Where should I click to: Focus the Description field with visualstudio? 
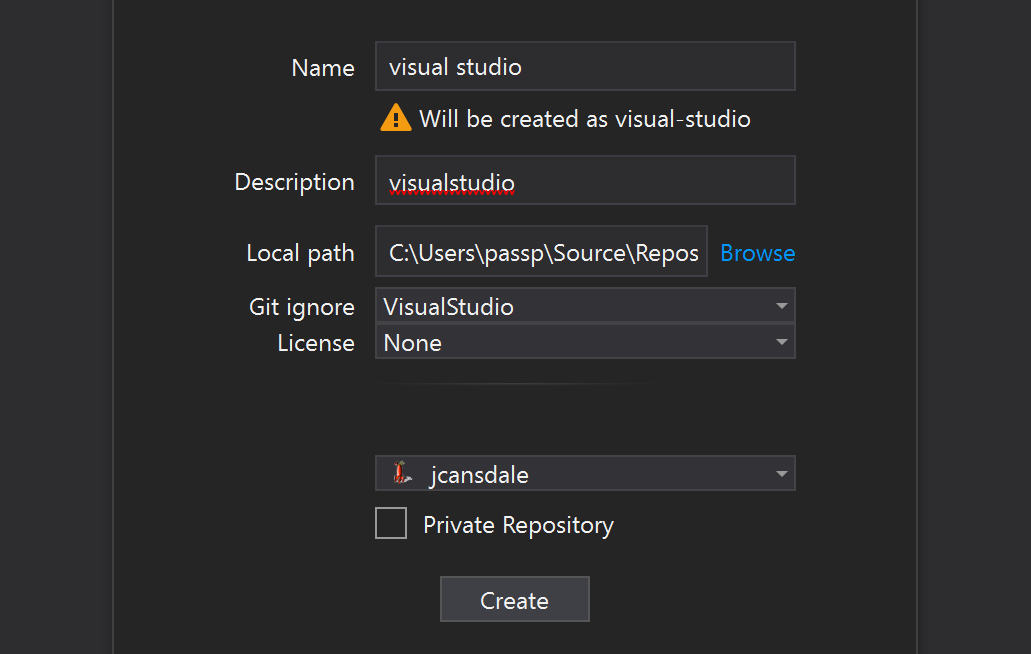(585, 181)
